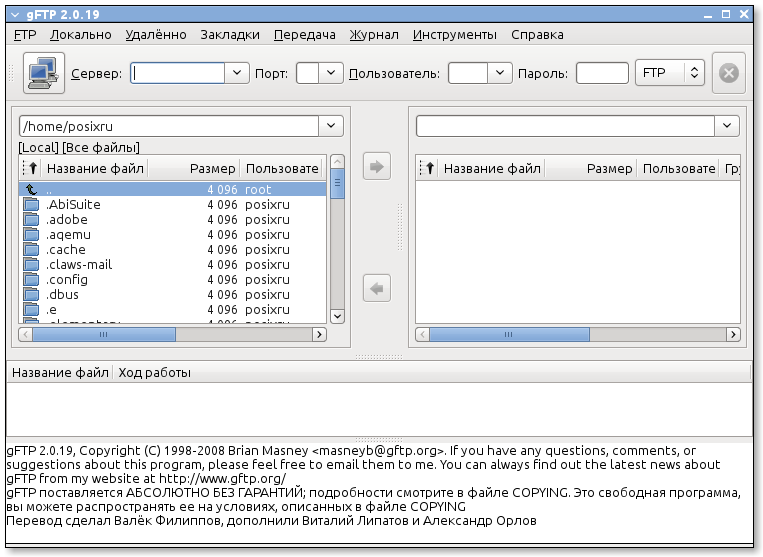
Task: Click the left arrow download button
Action: click(377, 288)
